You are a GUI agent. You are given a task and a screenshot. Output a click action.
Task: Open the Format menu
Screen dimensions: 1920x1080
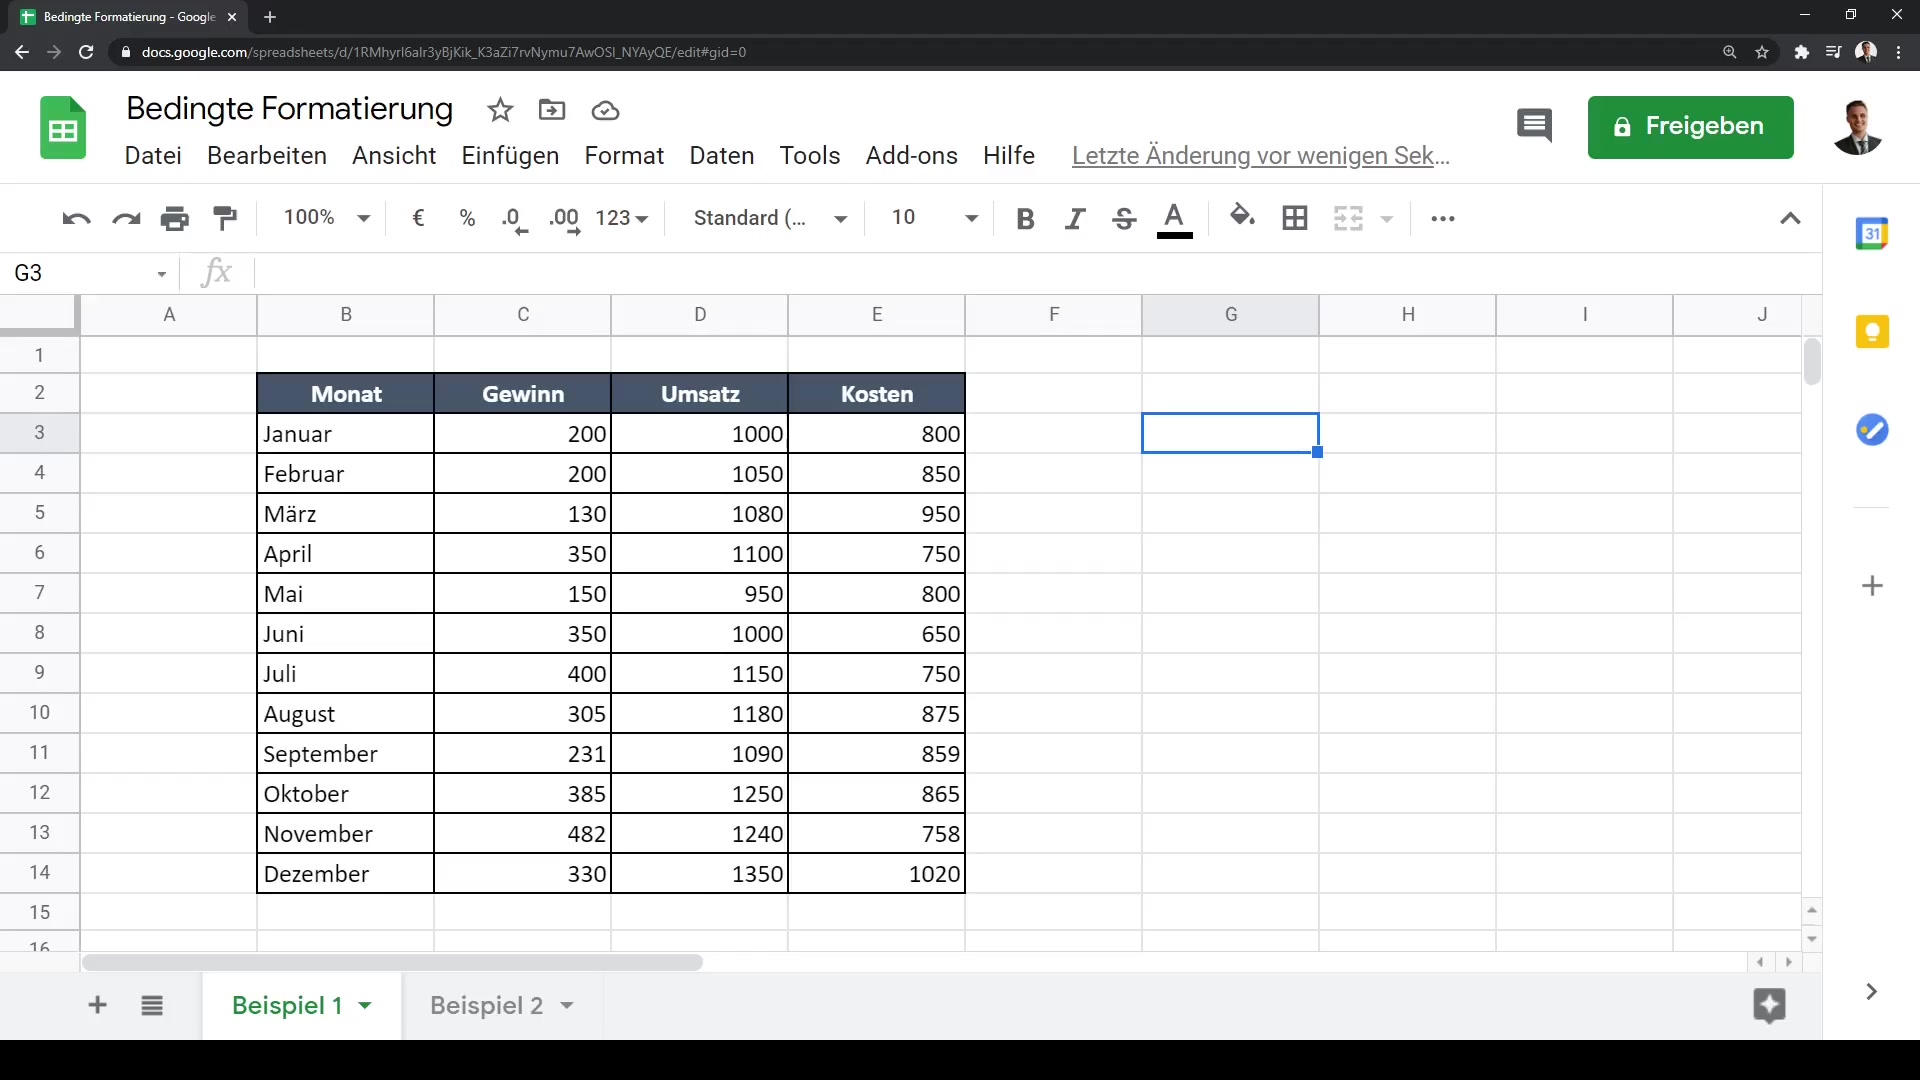[624, 156]
